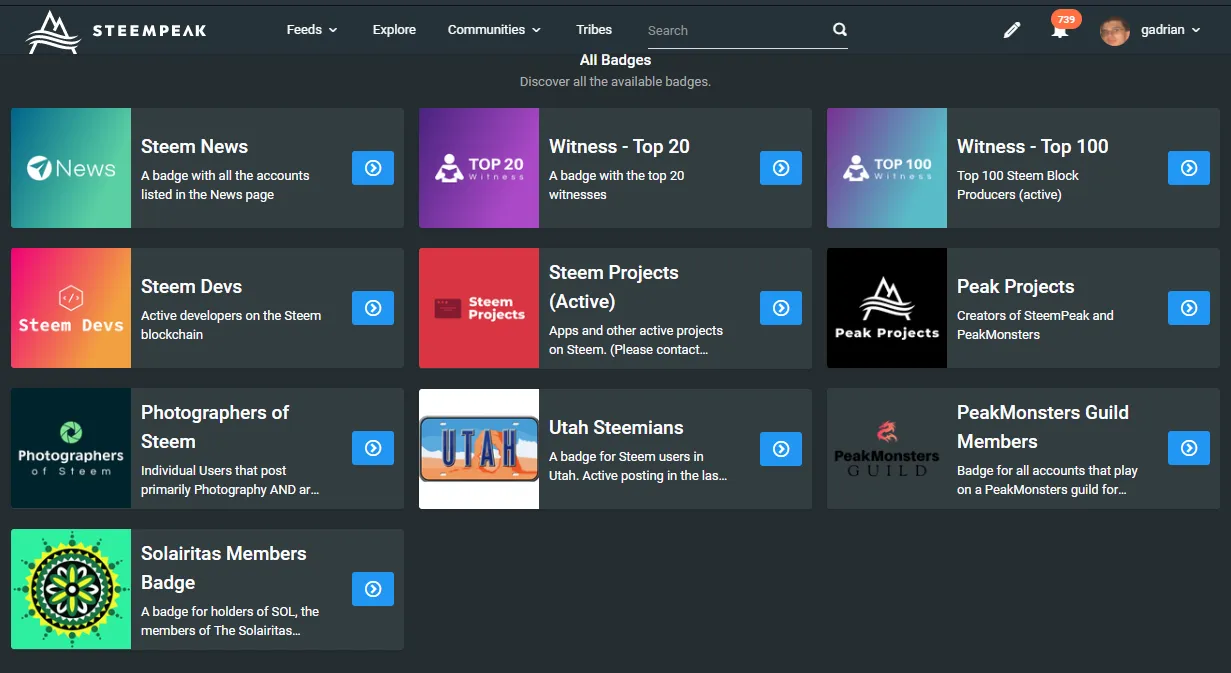
Task: Click the Steem News badge title
Action: pyautogui.click(x=194, y=146)
